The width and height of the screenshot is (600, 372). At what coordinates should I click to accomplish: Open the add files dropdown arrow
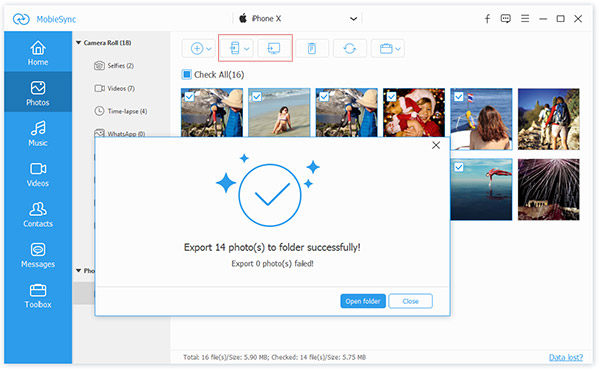(209, 49)
